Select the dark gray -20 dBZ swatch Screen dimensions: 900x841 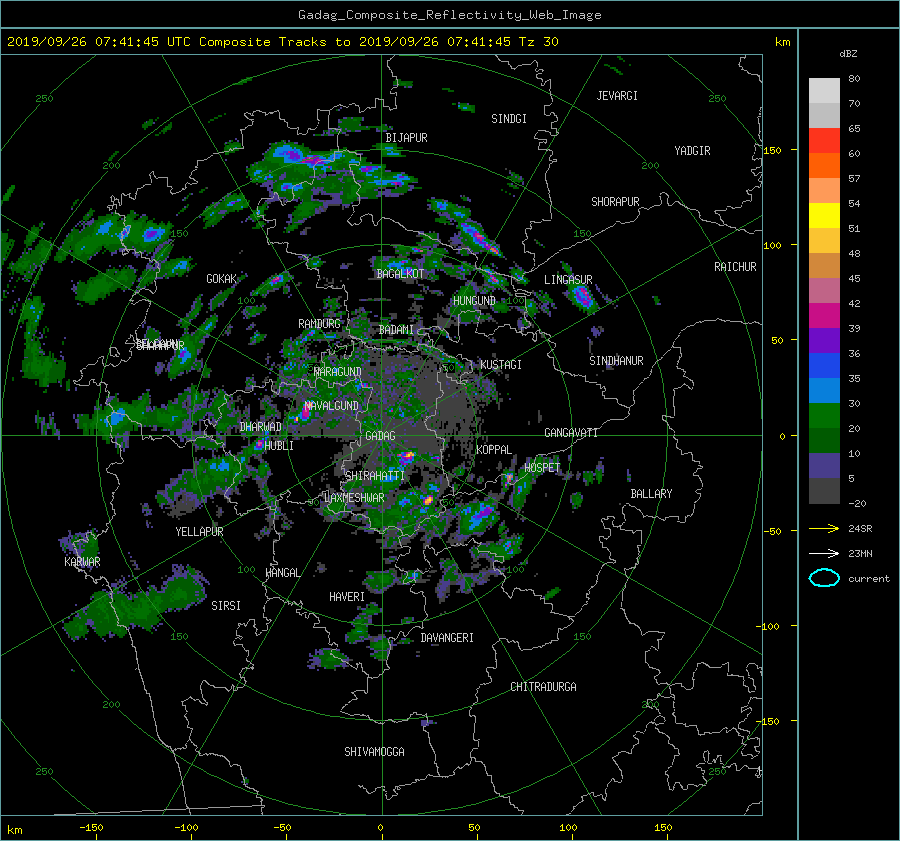coord(824,490)
